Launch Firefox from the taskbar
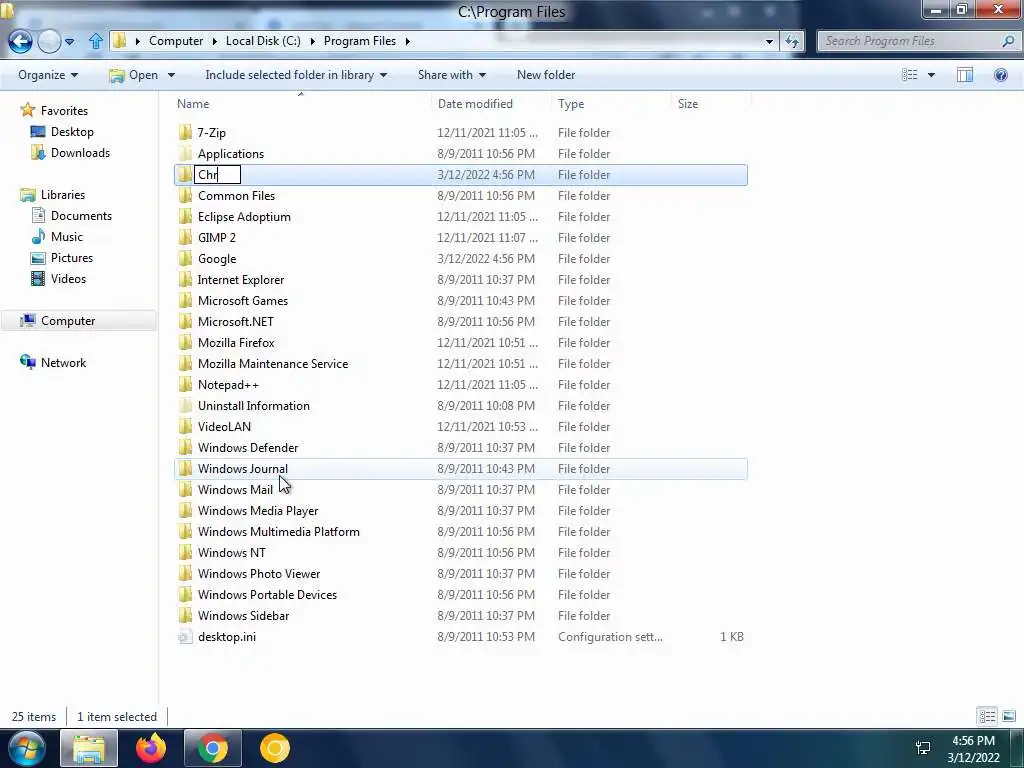The height and width of the screenshot is (768, 1024). coord(151,748)
